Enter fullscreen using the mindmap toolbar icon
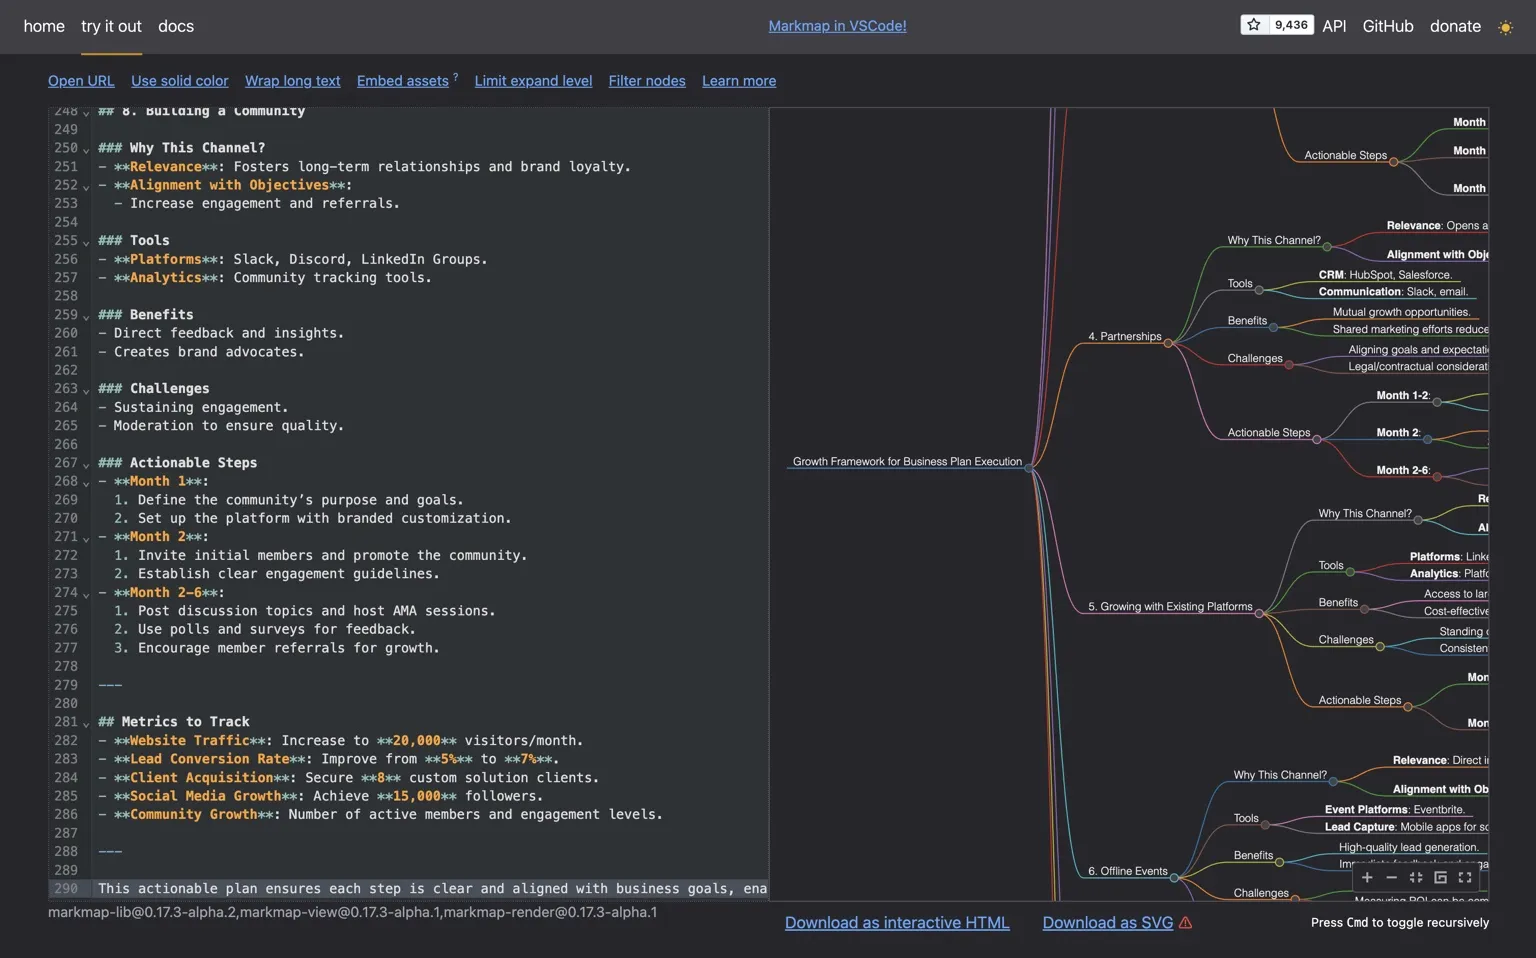The height and width of the screenshot is (958, 1536). point(1465,878)
